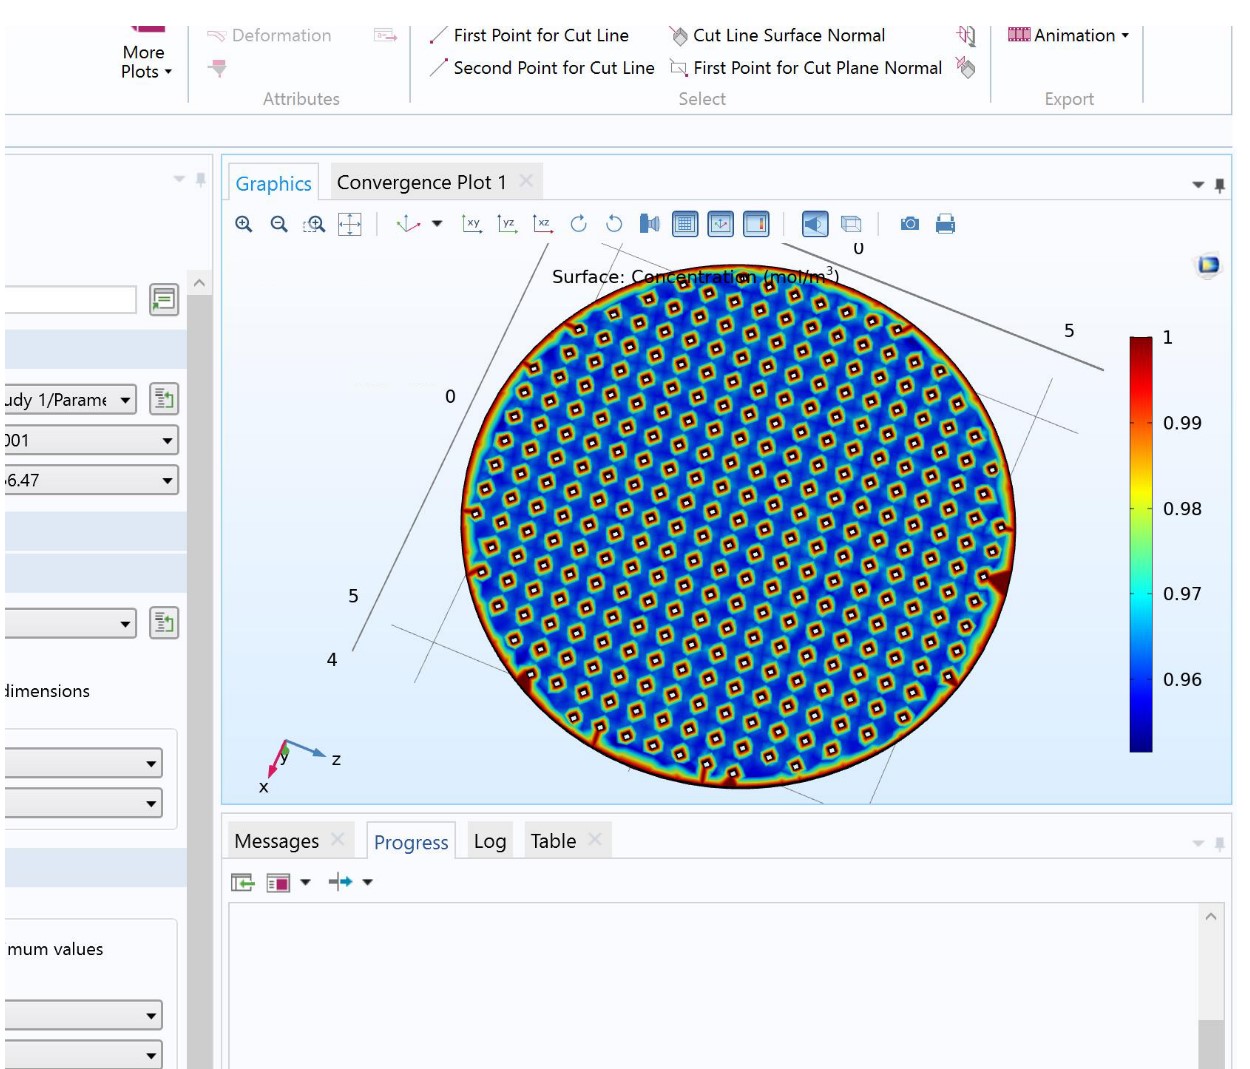The width and height of the screenshot is (1250, 1069).
Task: Toggle the color legend display button
Action: pos(756,224)
